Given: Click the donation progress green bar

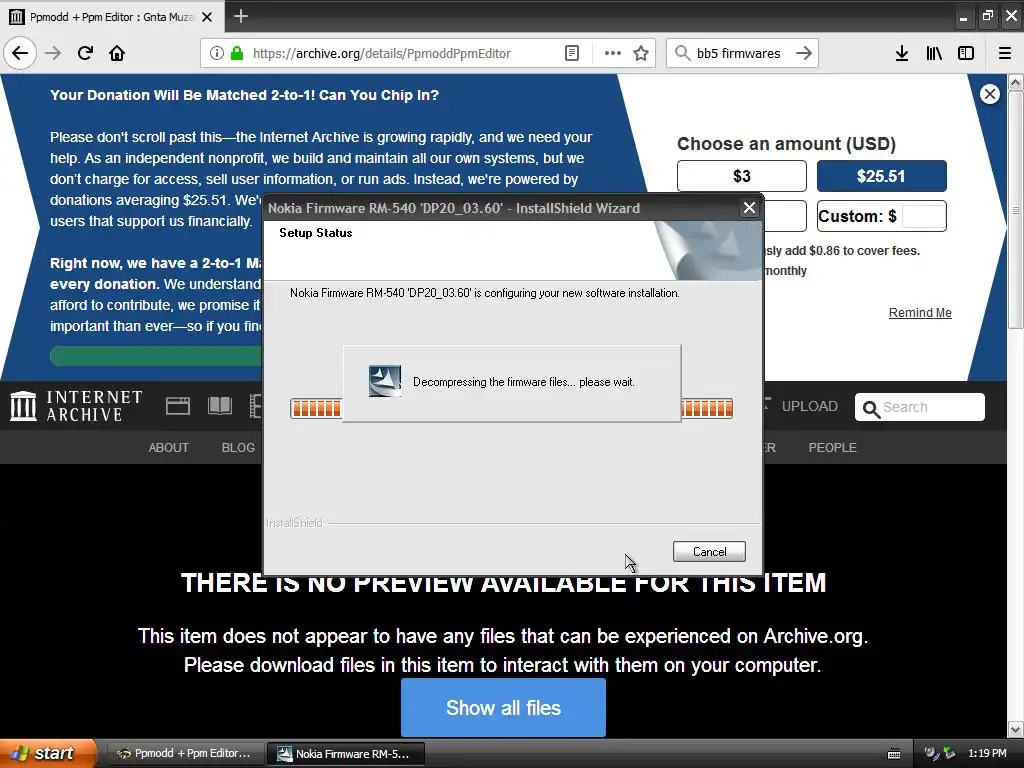Looking at the screenshot, I should pyautogui.click(x=155, y=356).
